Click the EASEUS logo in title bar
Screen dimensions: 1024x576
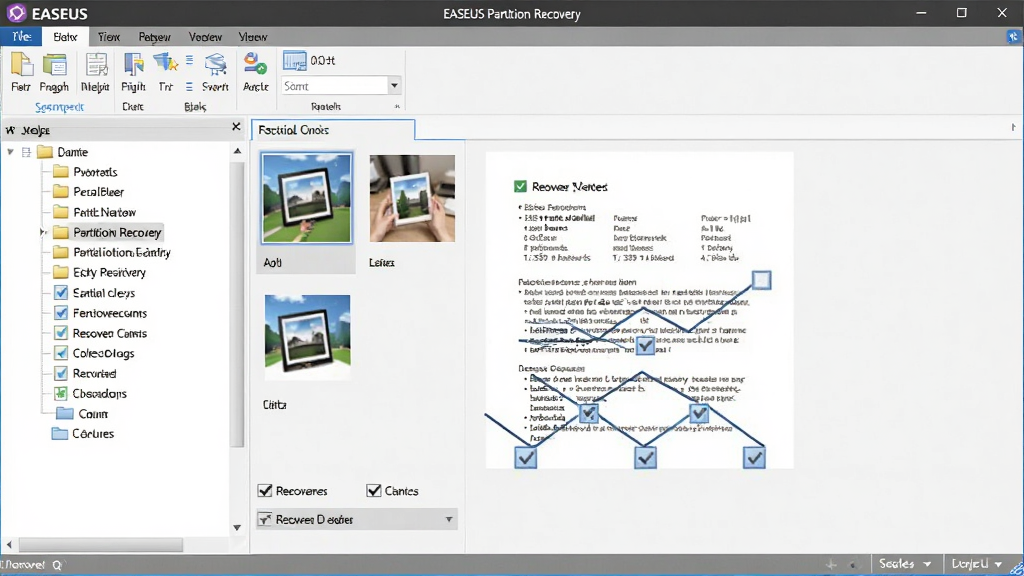pos(16,13)
